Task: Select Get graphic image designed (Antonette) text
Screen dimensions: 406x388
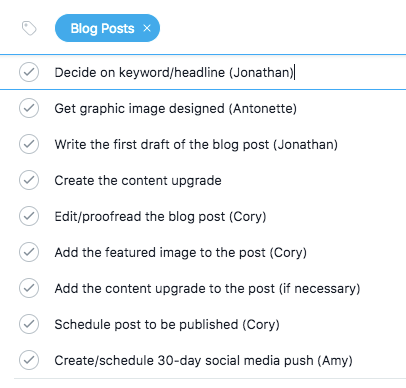Action: tap(176, 109)
